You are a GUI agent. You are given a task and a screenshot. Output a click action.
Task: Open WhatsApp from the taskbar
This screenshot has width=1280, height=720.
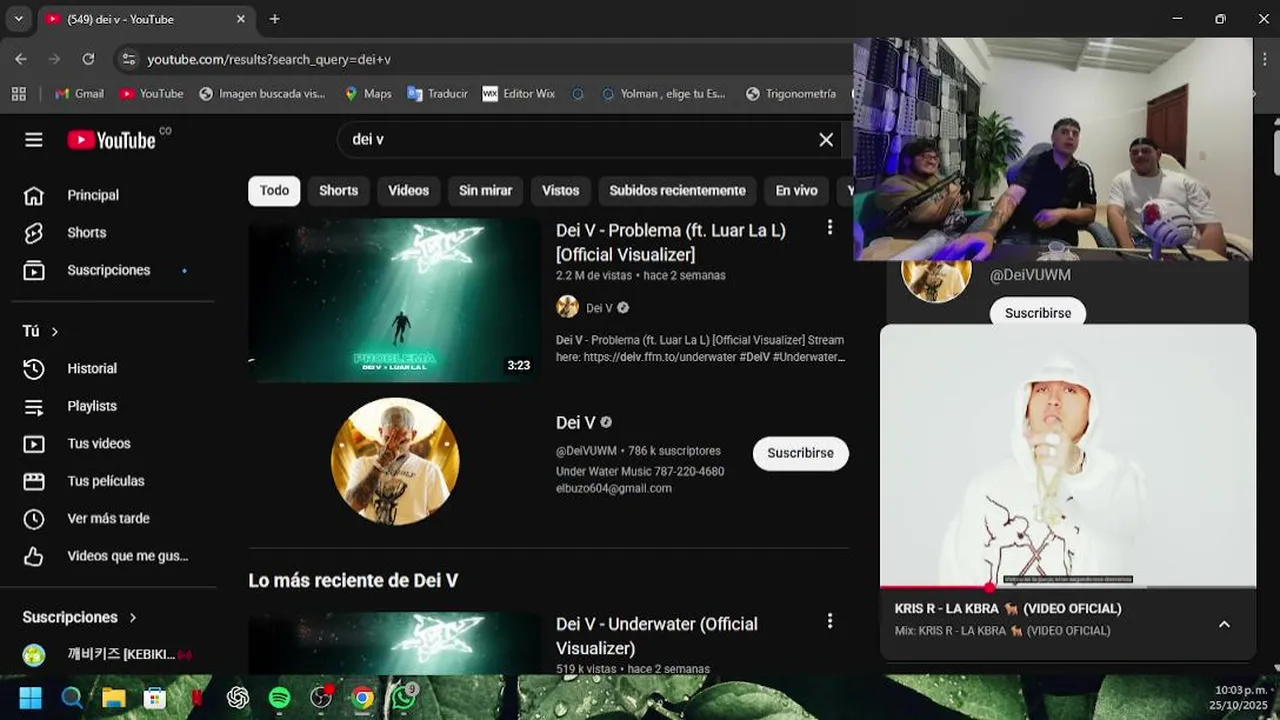coord(404,697)
